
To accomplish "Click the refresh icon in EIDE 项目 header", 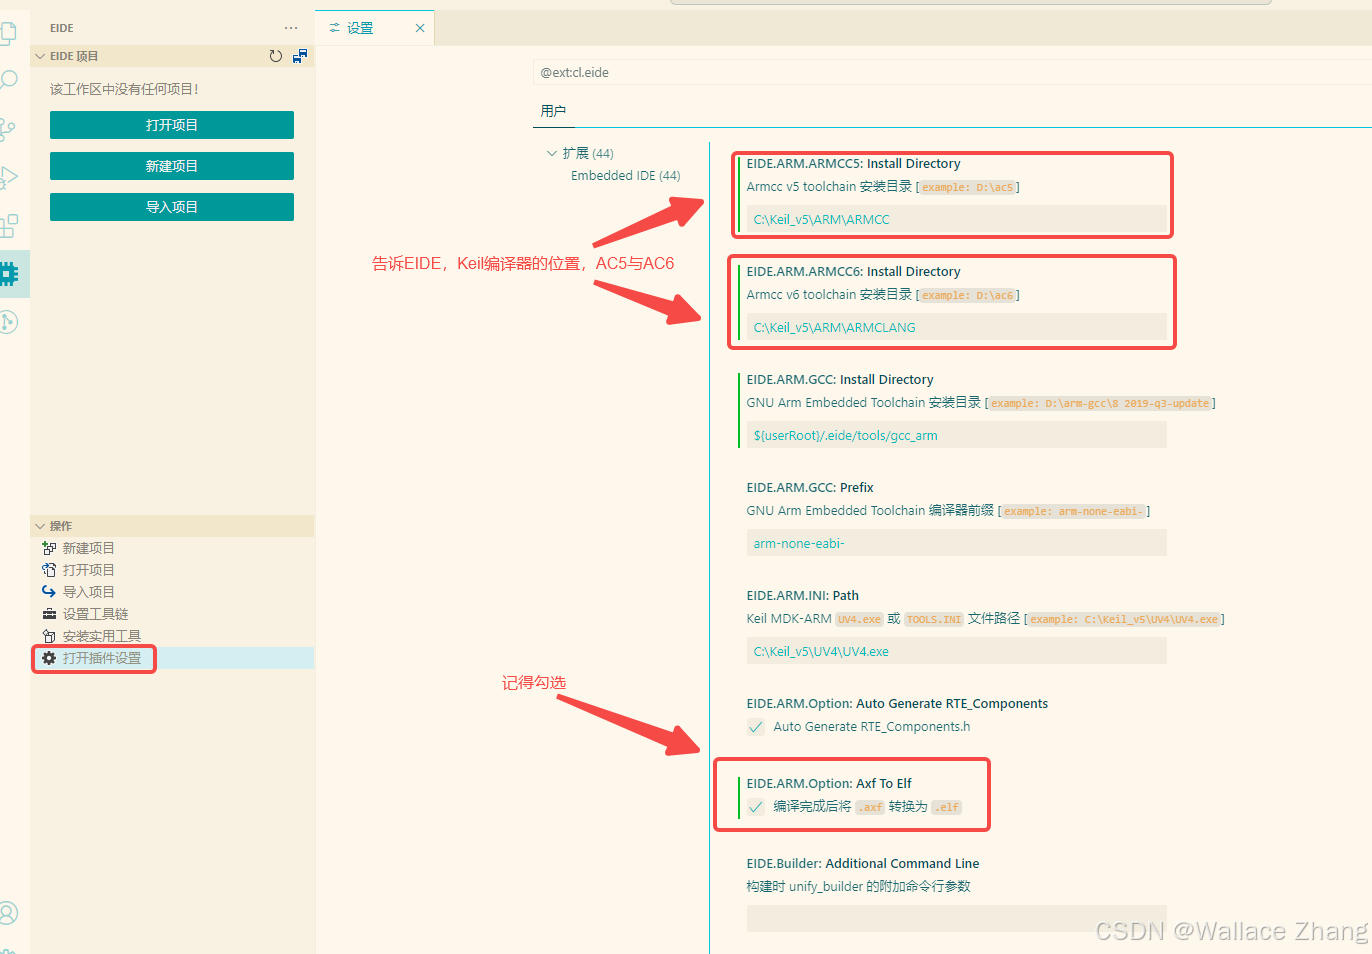I will [x=276, y=56].
